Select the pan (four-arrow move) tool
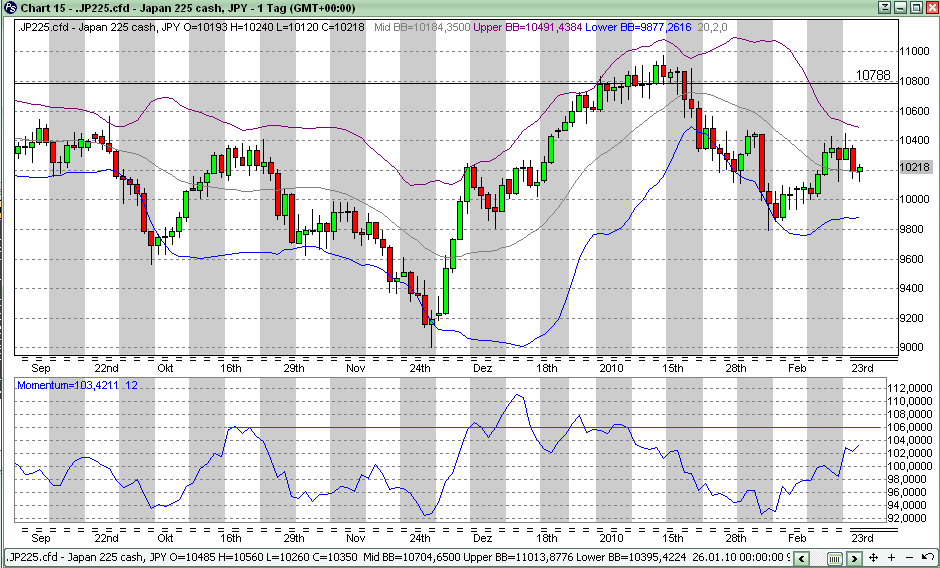The image size is (940, 568). tap(873, 558)
